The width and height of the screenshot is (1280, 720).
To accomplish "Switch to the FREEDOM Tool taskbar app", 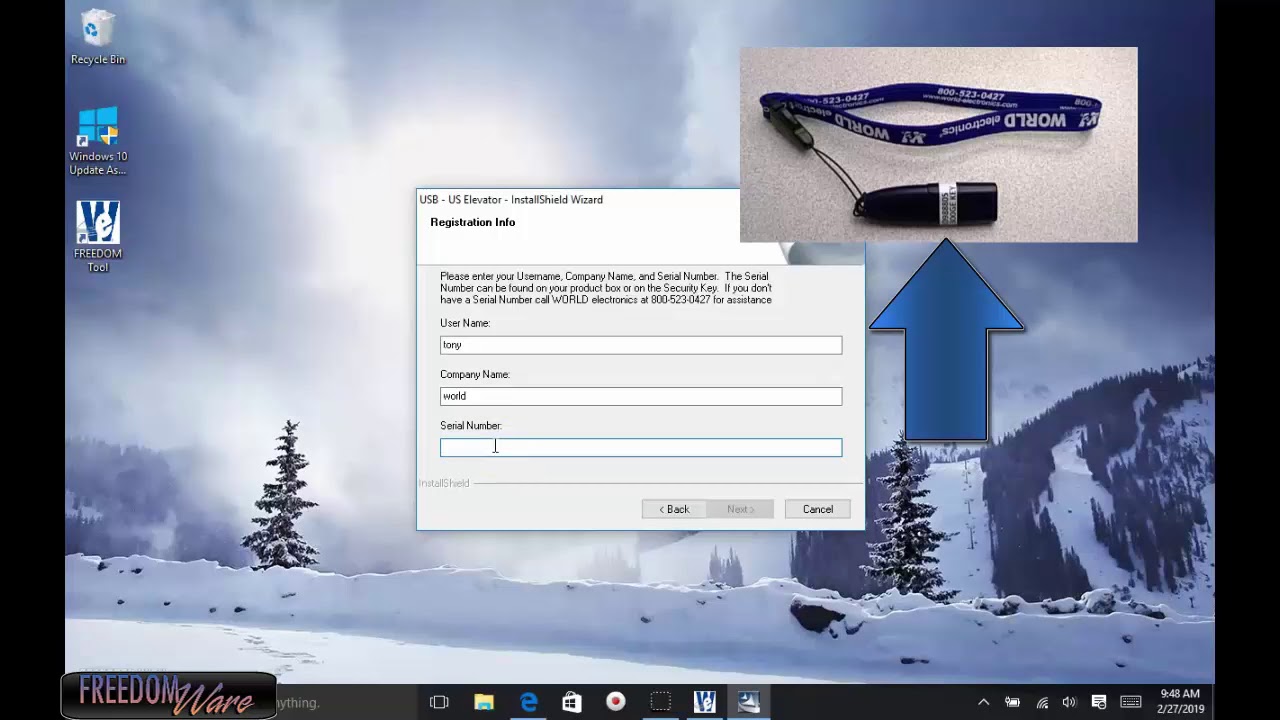I will pyautogui.click(x=704, y=702).
